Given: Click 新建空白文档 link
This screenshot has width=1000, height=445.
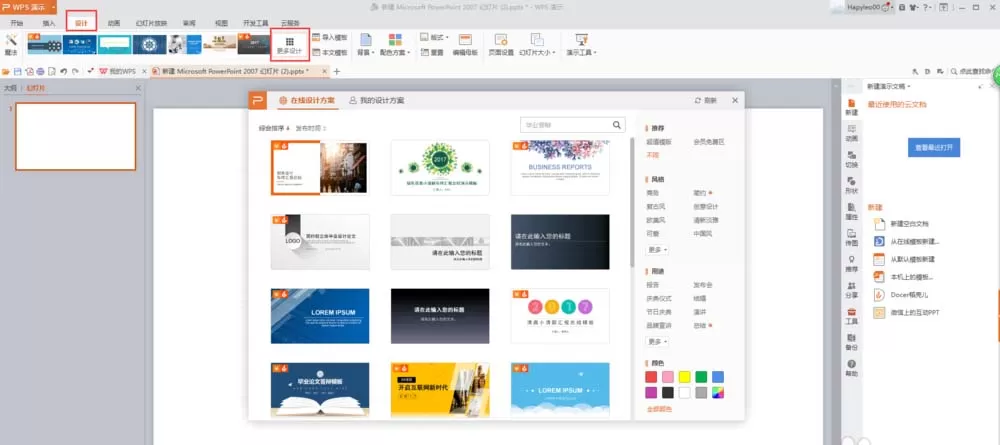Looking at the screenshot, I should click(909, 224).
